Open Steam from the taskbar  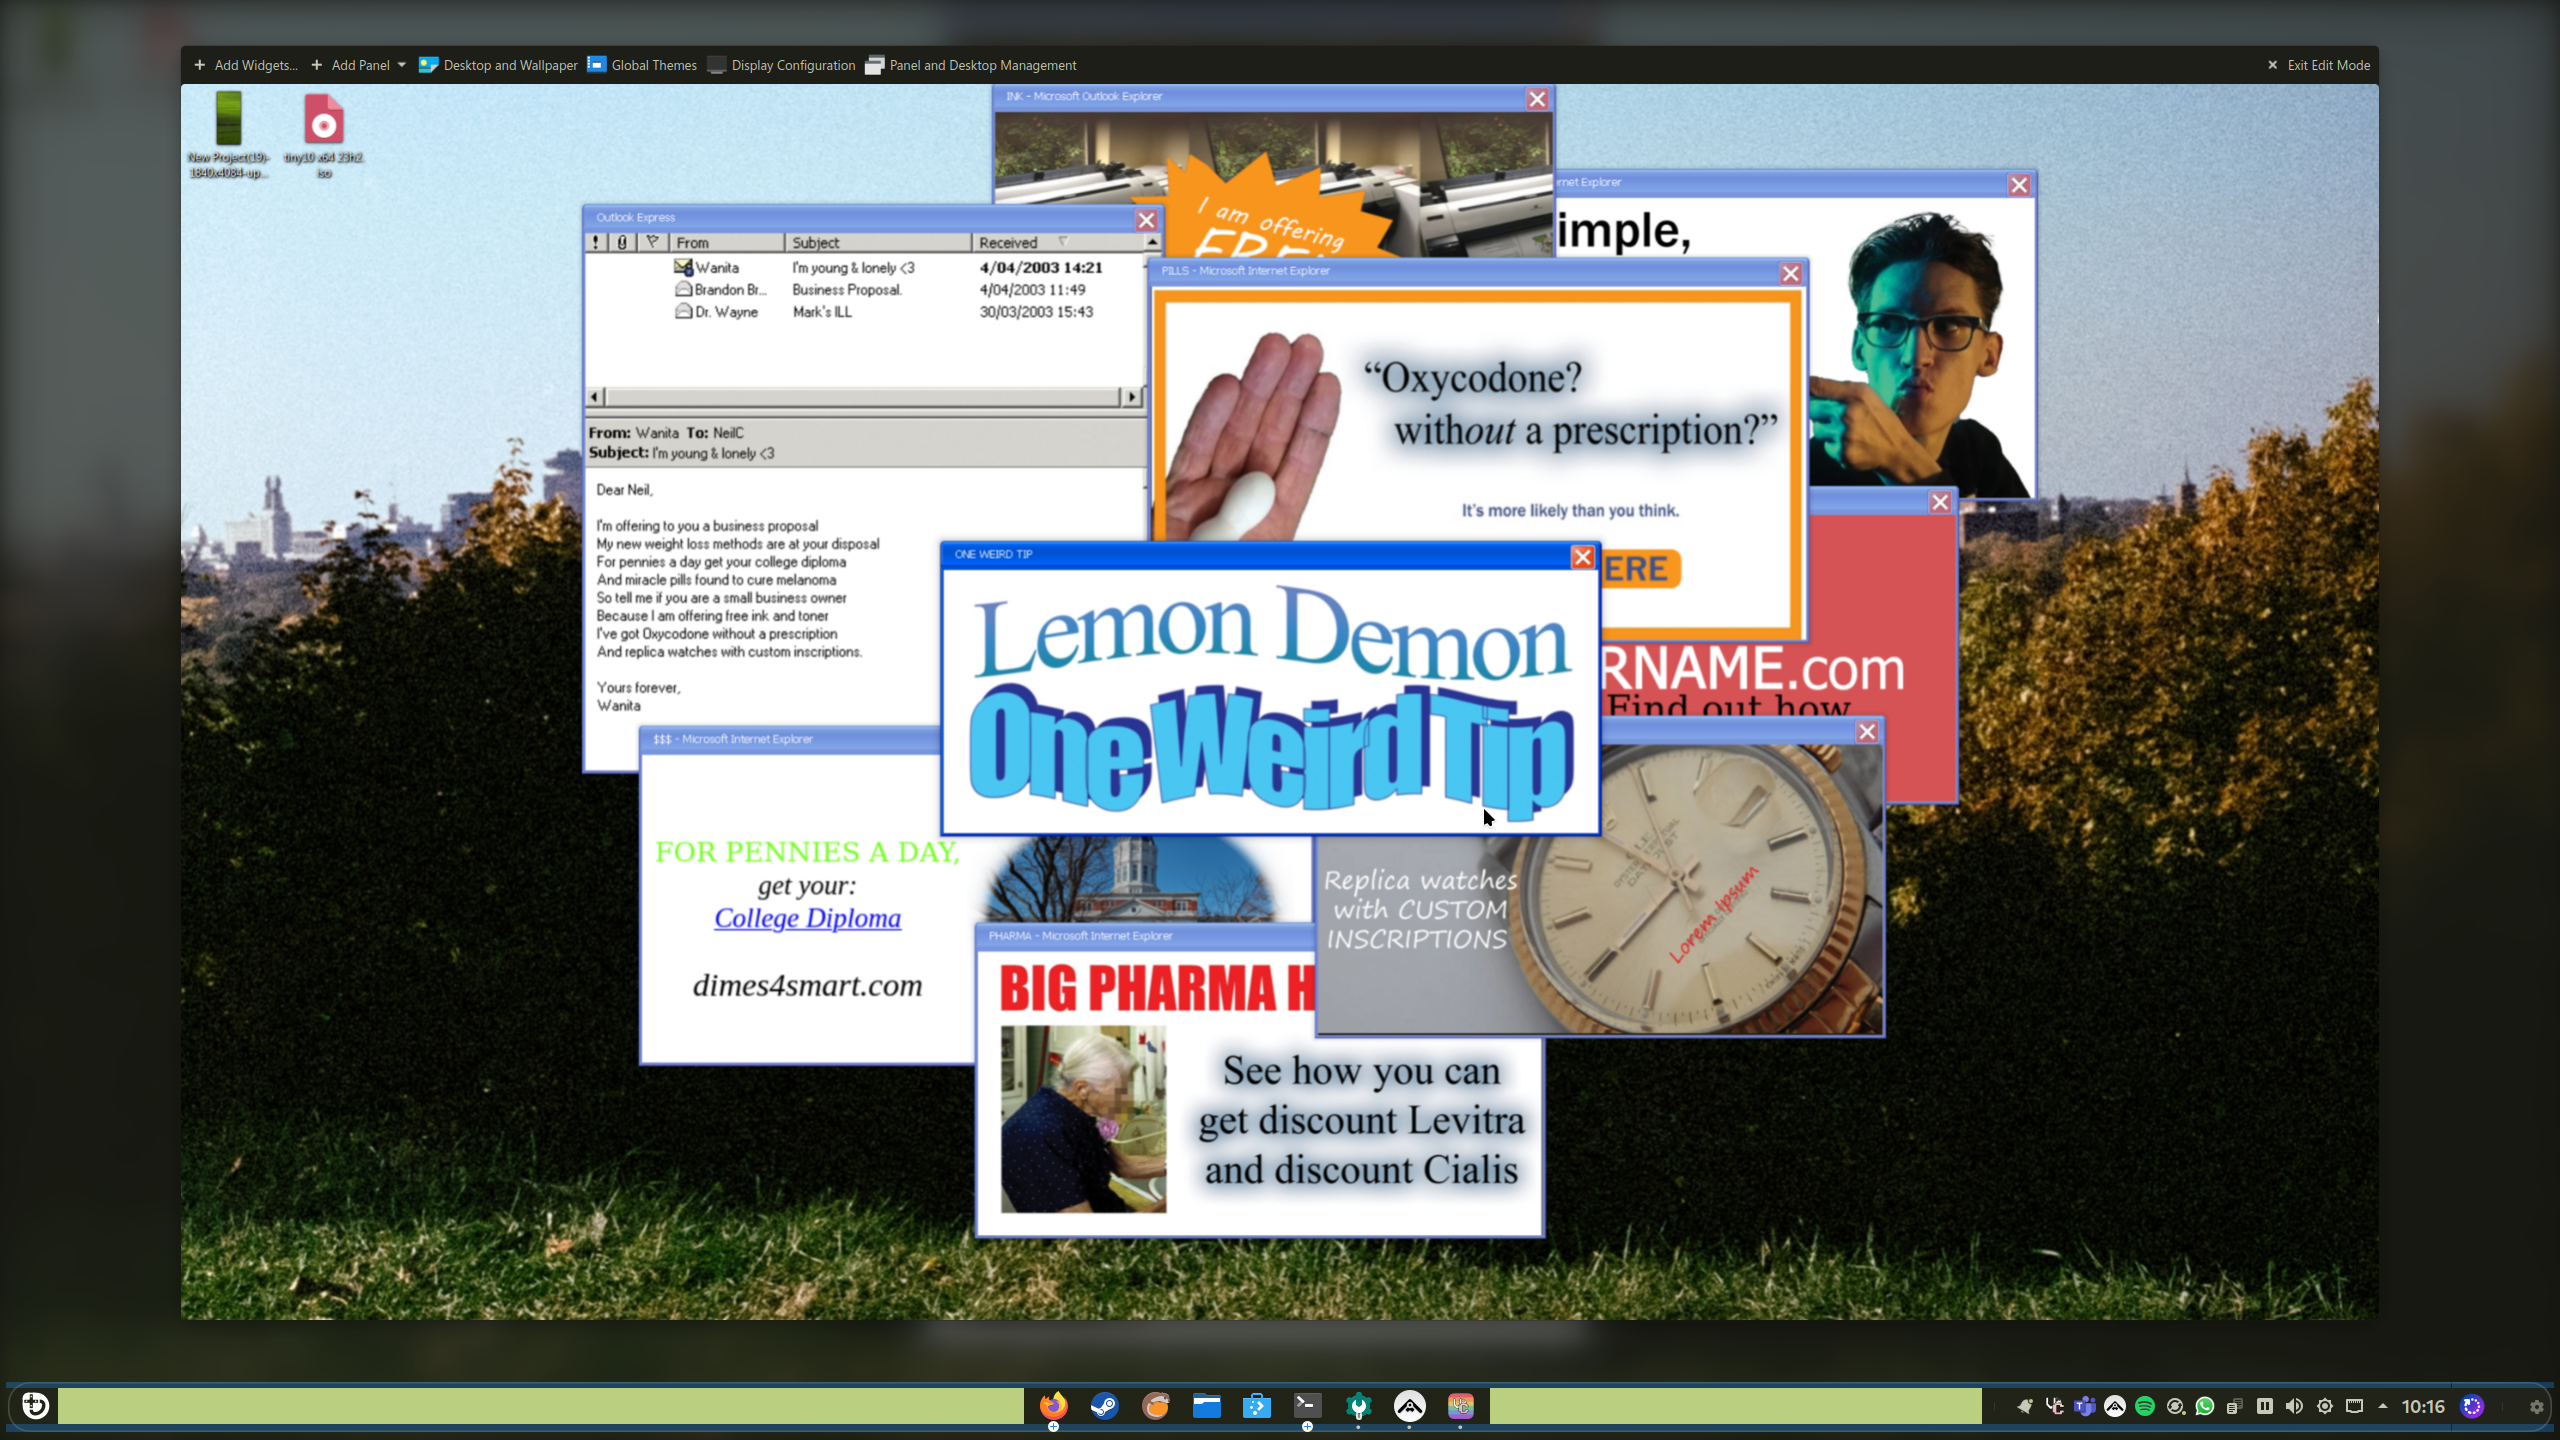click(1104, 1406)
